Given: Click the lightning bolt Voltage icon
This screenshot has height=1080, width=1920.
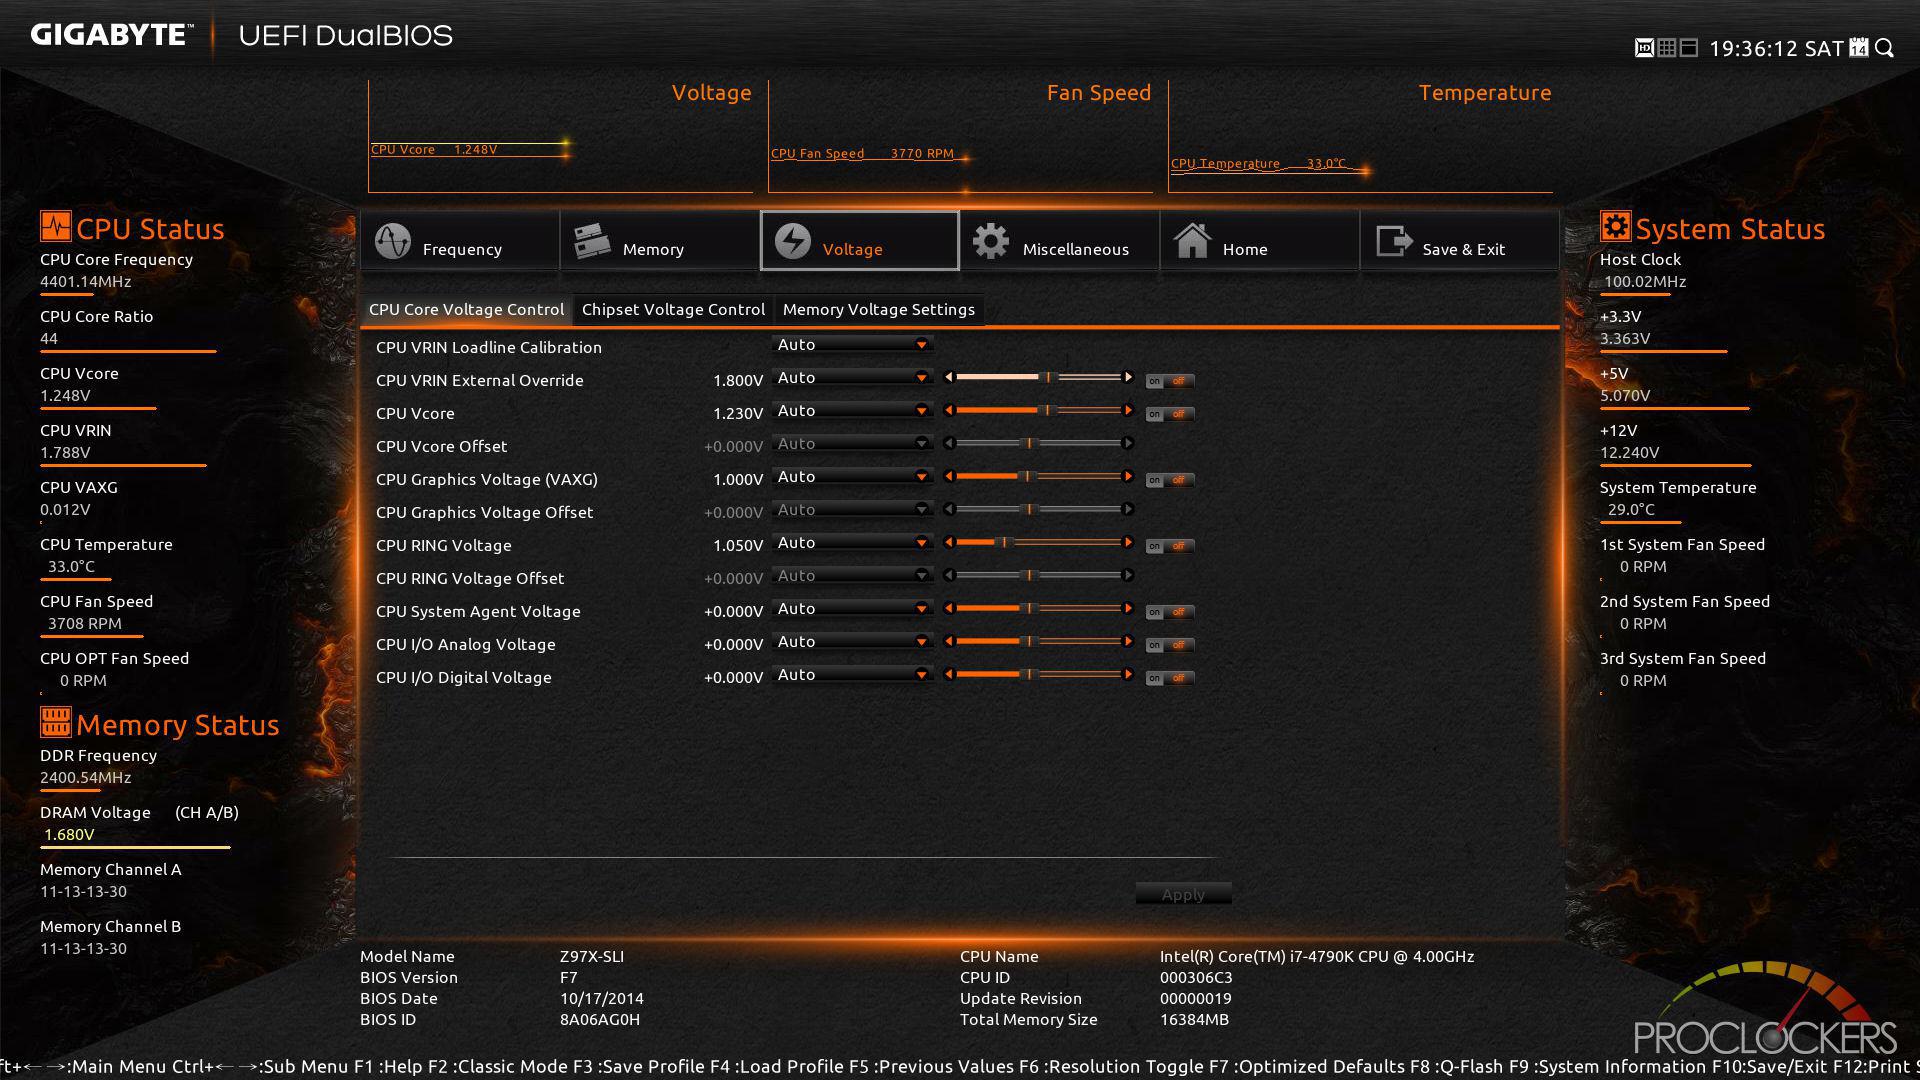Looking at the screenshot, I should 792,241.
